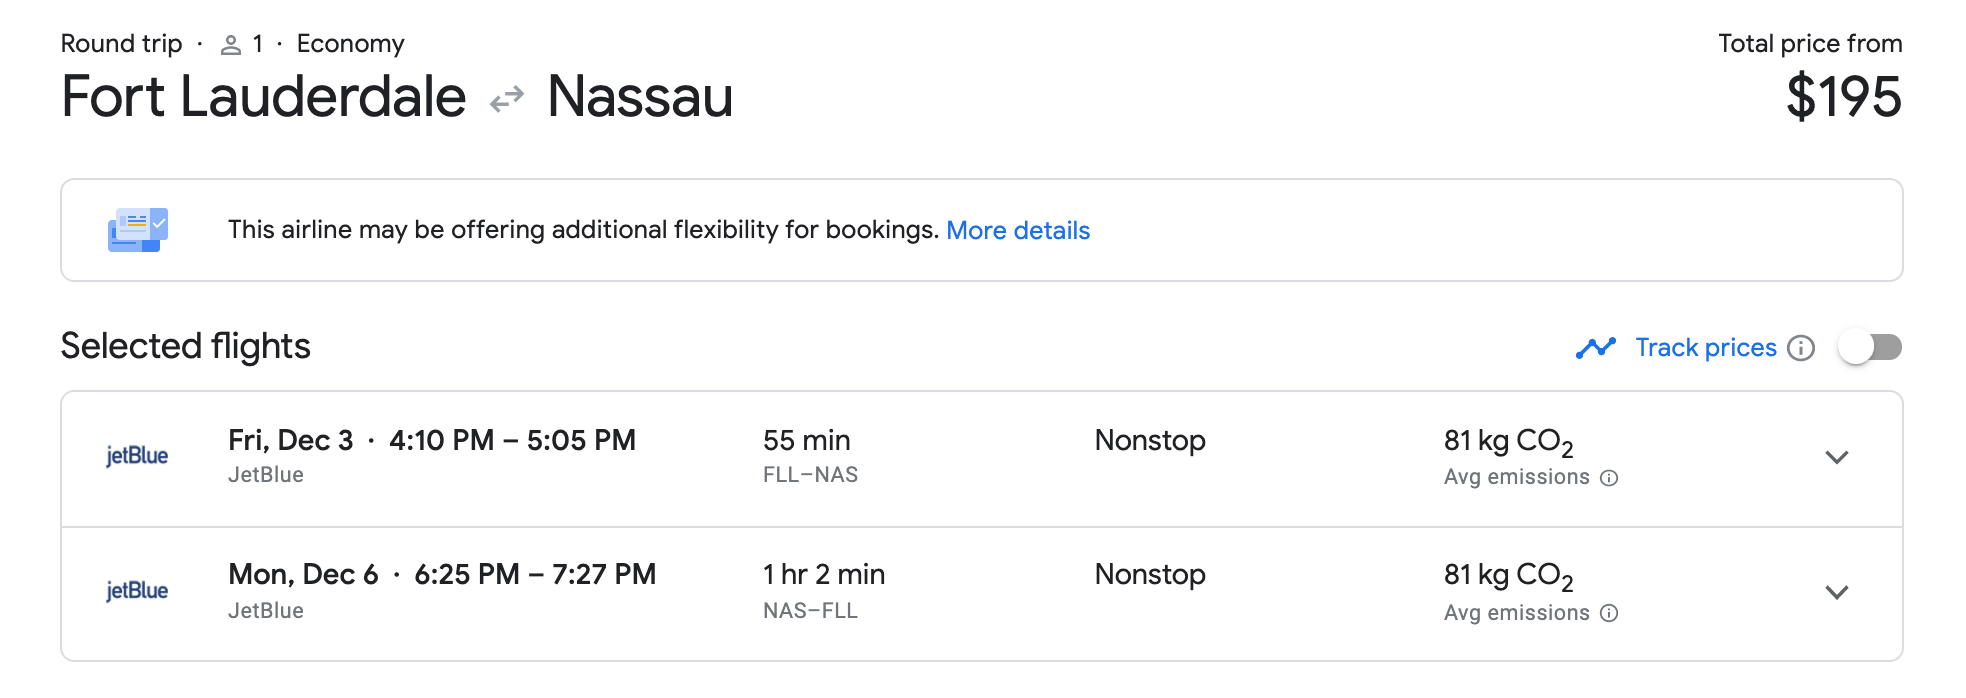Click the Fort Lauderdale heading

pyautogui.click(x=264, y=97)
